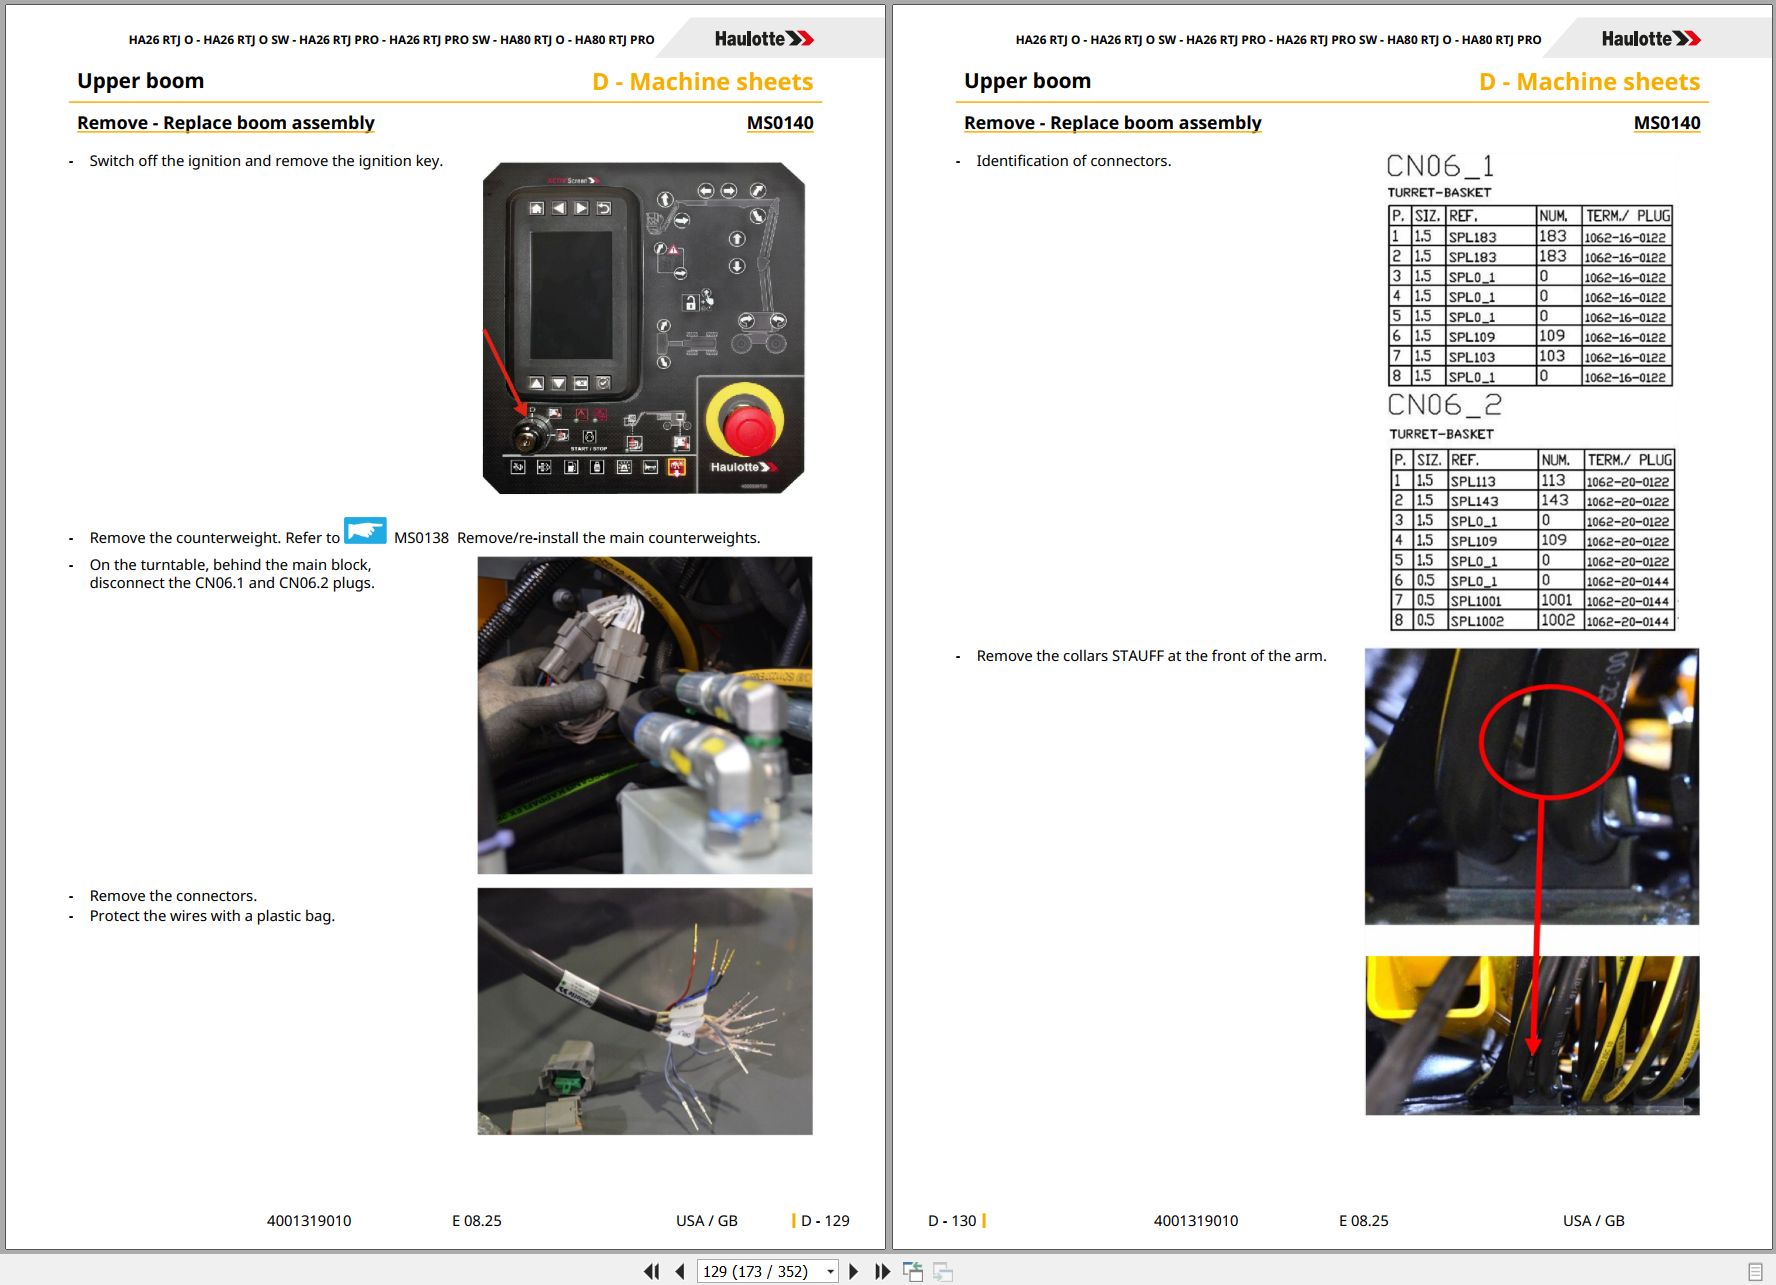Image resolution: width=1776 pixels, height=1285 pixels.
Task: Go to the first page
Action: click(x=652, y=1271)
